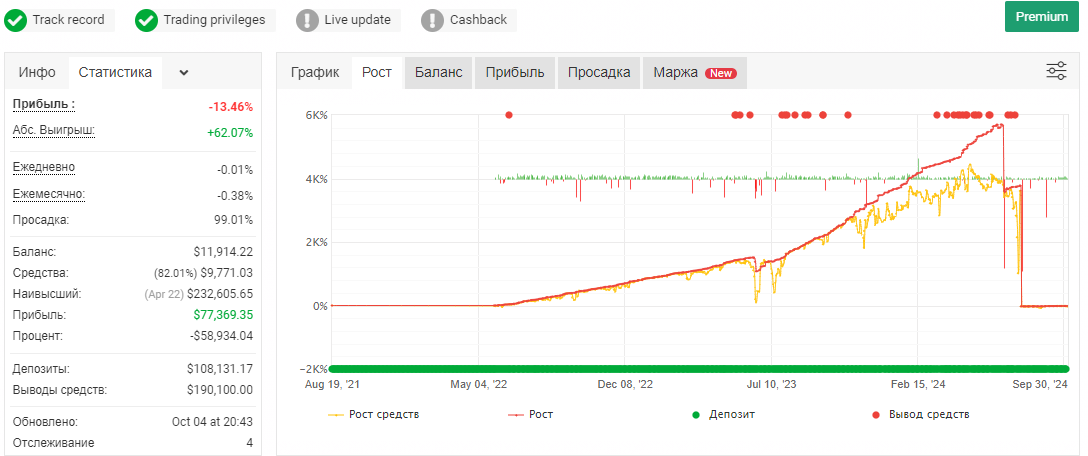Click the Feb 15, '24 axis date label
Screen dimensions: 1088x456
(917, 384)
